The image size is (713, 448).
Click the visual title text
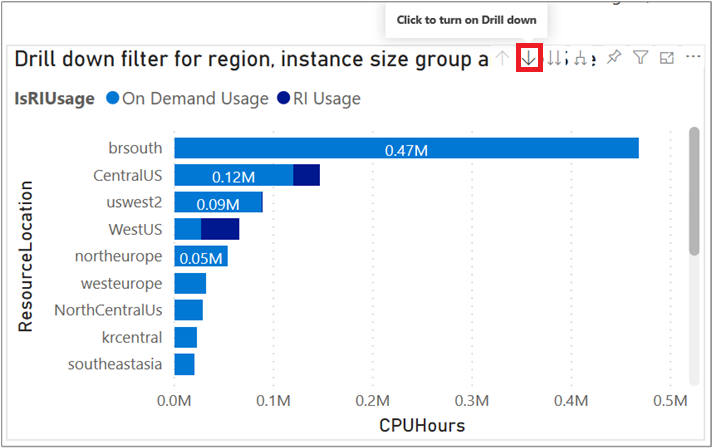click(250, 59)
